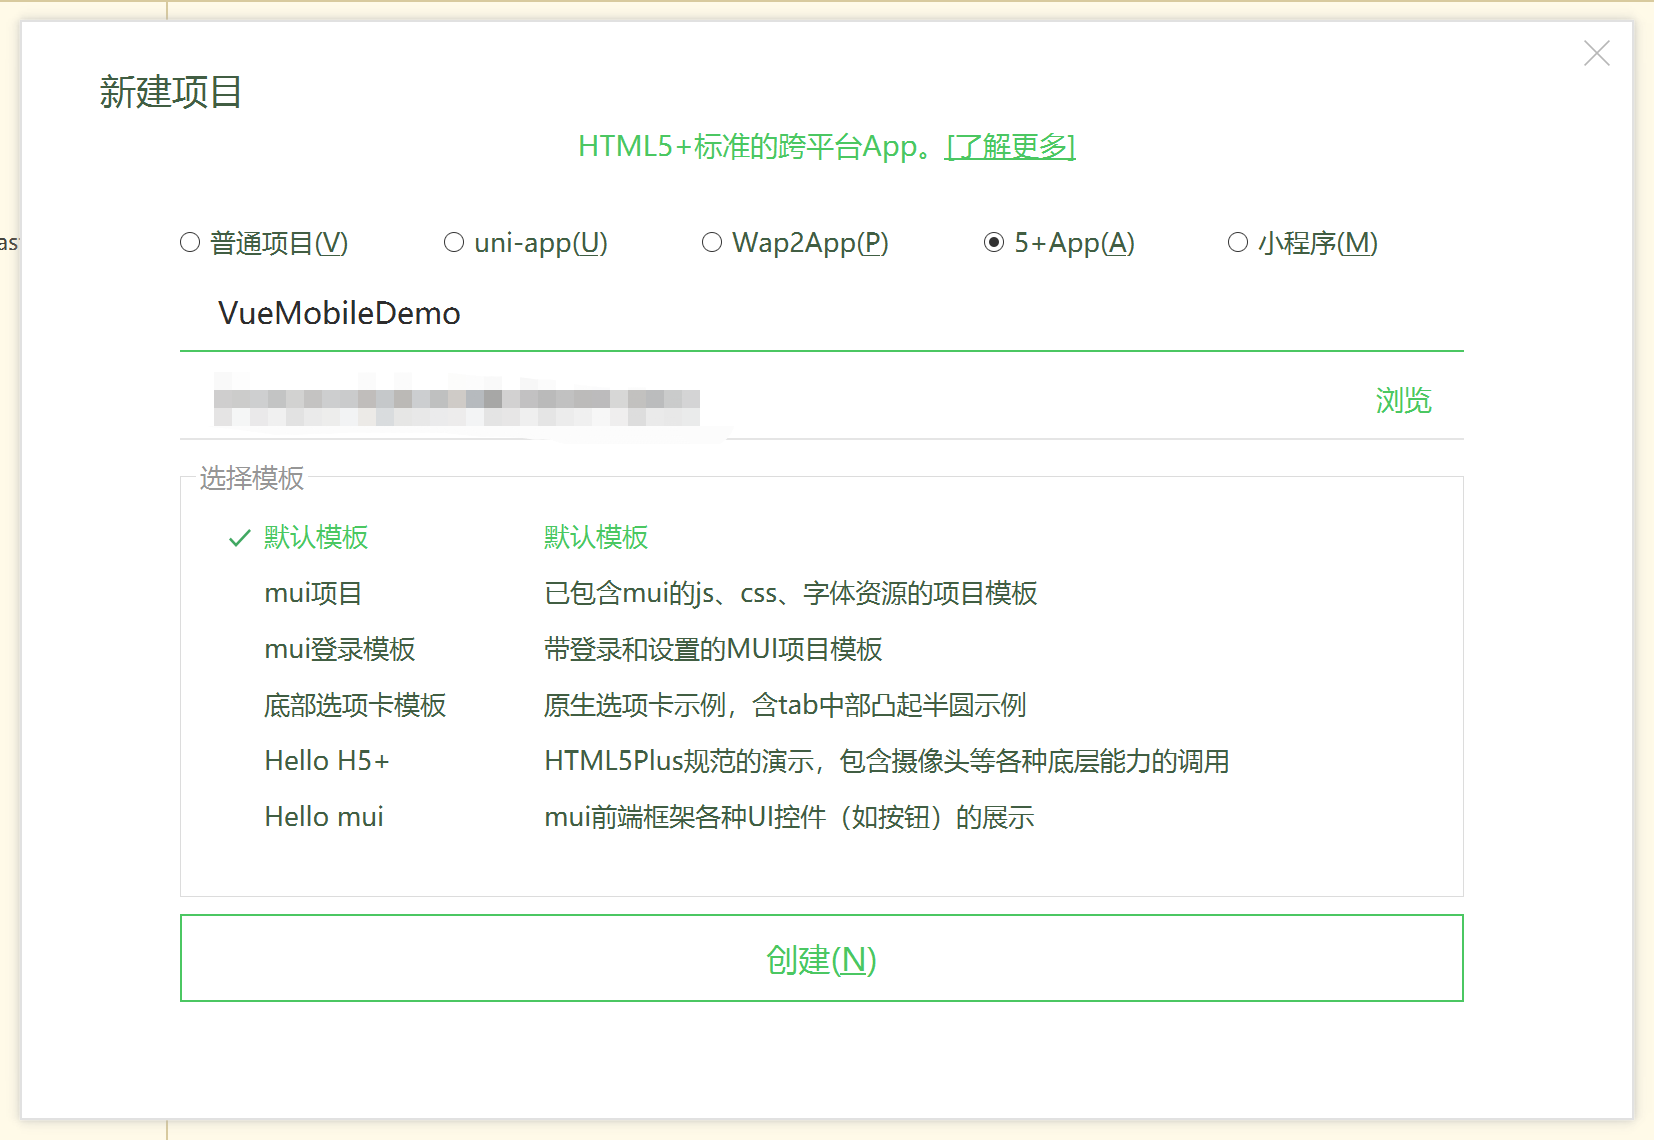The height and width of the screenshot is (1140, 1654).
Task: Close the 新建项目 dialog
Action: click(x=1596, y=54)
